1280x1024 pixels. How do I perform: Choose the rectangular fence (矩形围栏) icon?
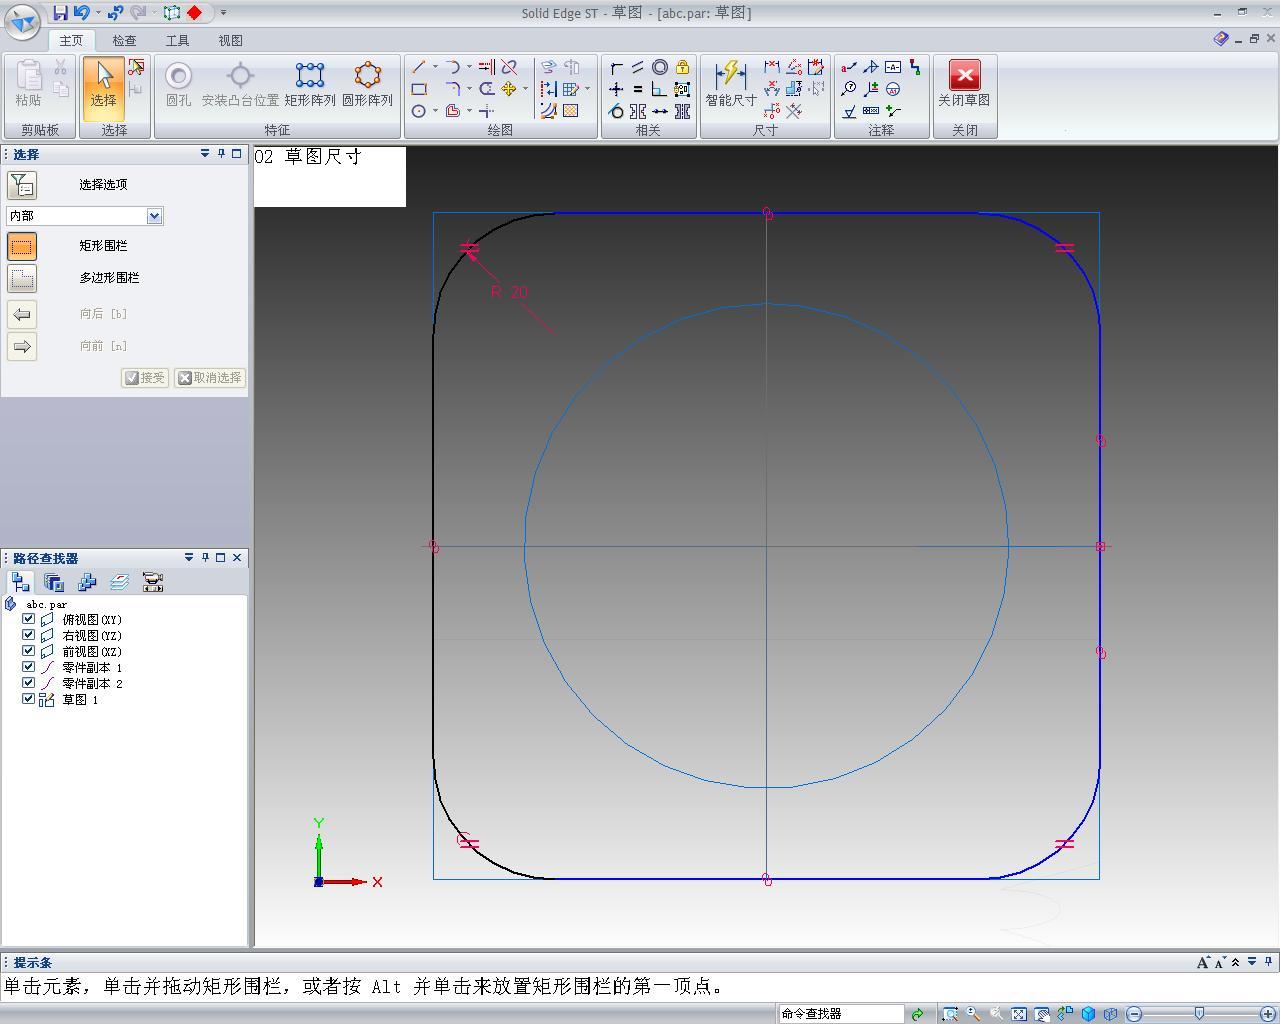click(22, 246)
